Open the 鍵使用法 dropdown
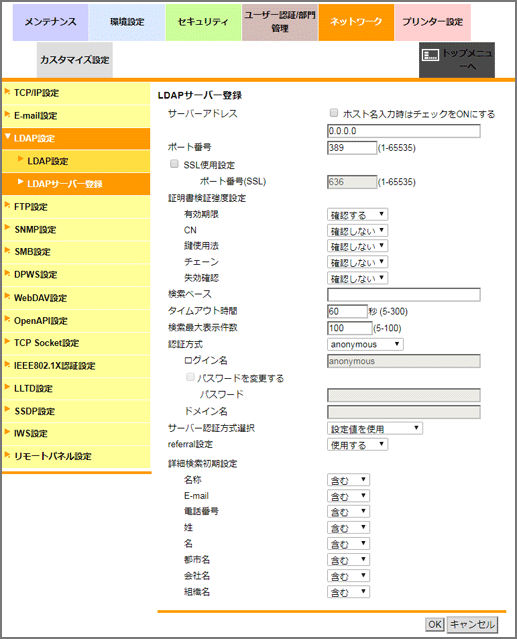The width and height of the screenshot is (517, 639). click(x=357, y=246)
